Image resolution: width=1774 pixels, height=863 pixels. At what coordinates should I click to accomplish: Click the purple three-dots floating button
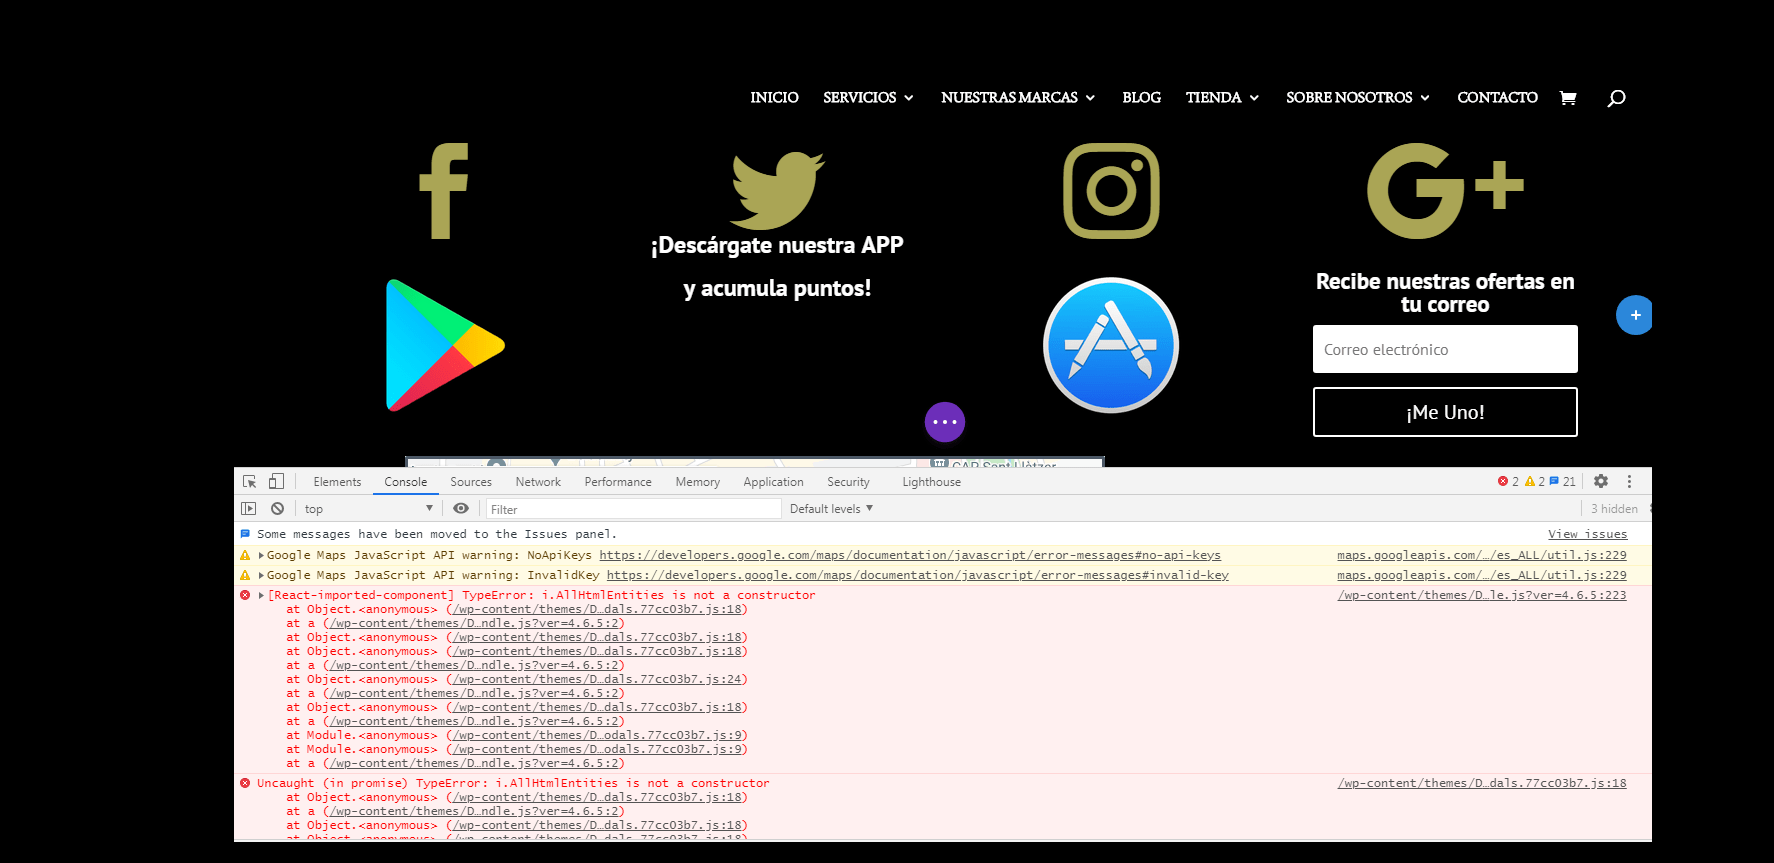[945, 422]
